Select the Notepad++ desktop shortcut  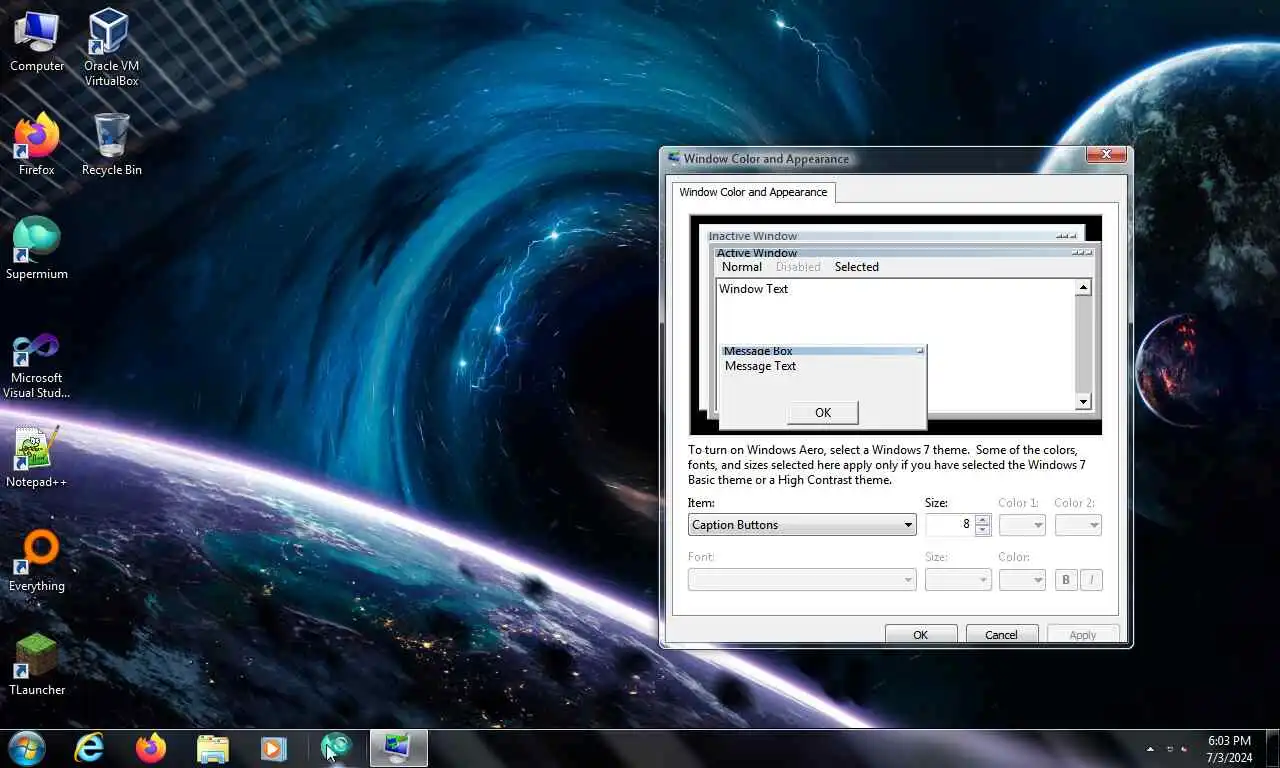37,457
